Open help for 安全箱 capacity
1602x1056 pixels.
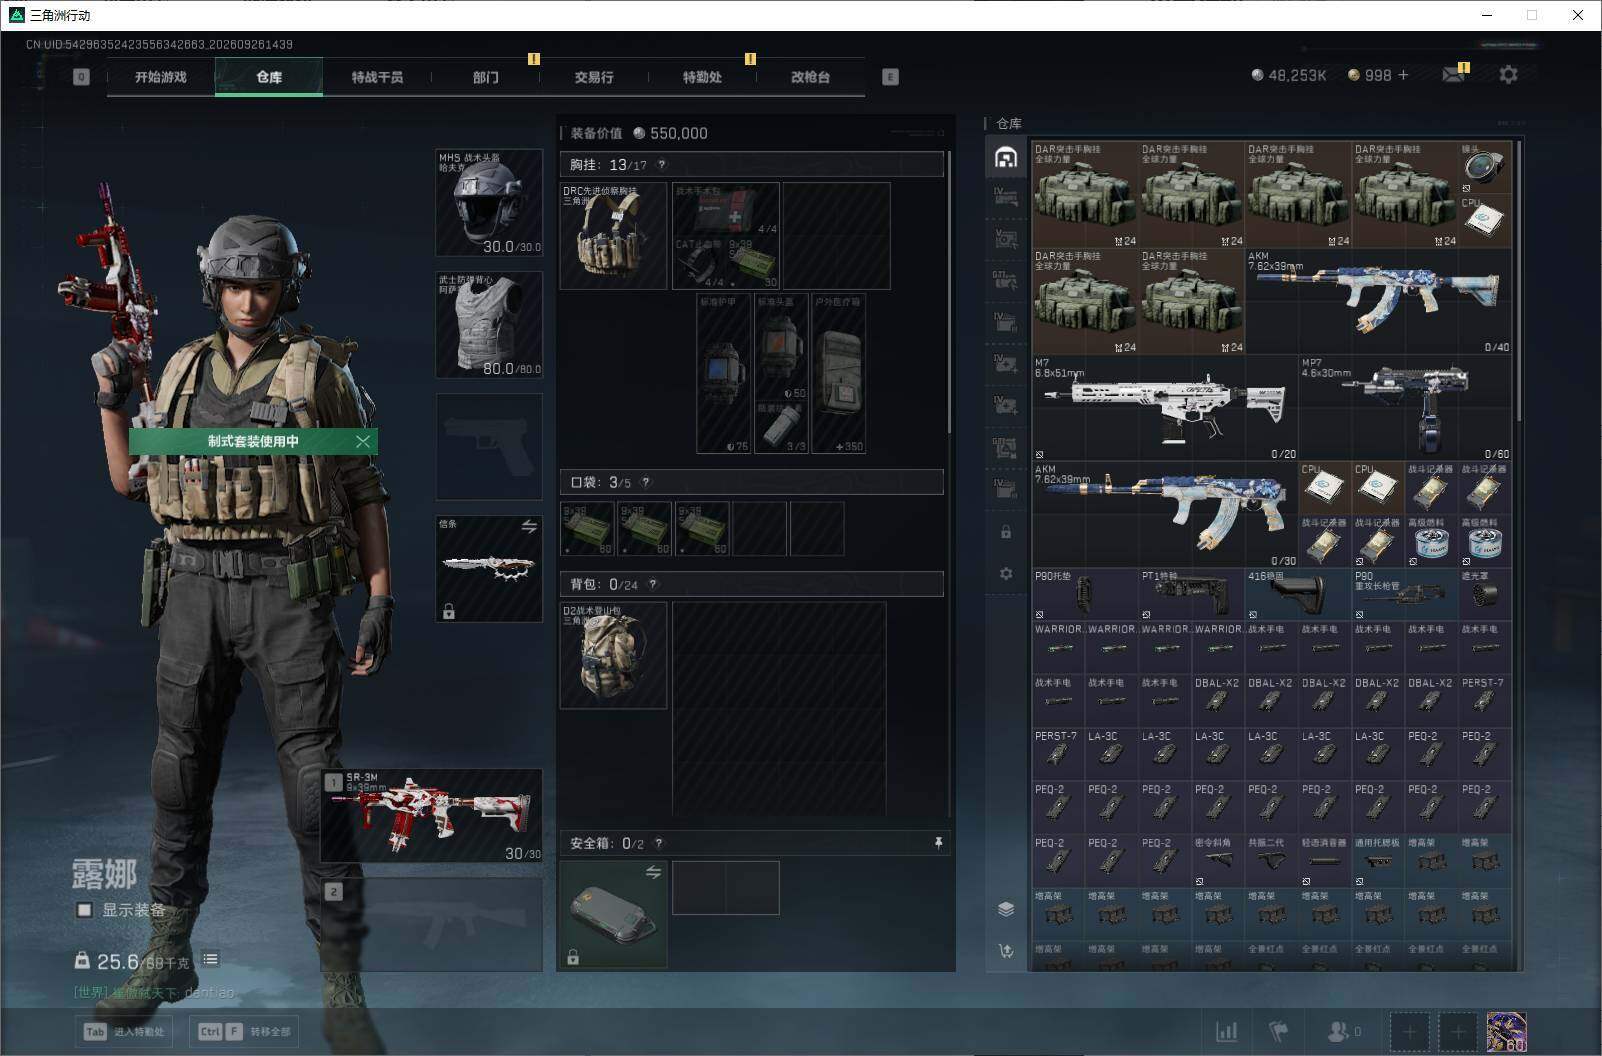click(658, 843)
